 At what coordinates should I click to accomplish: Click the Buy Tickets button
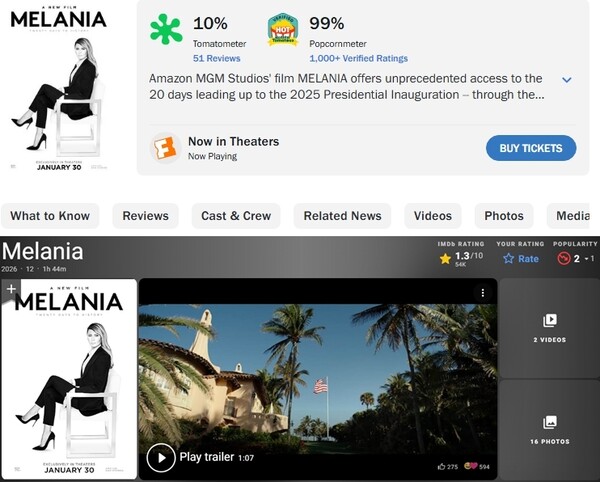click(530, 148)
